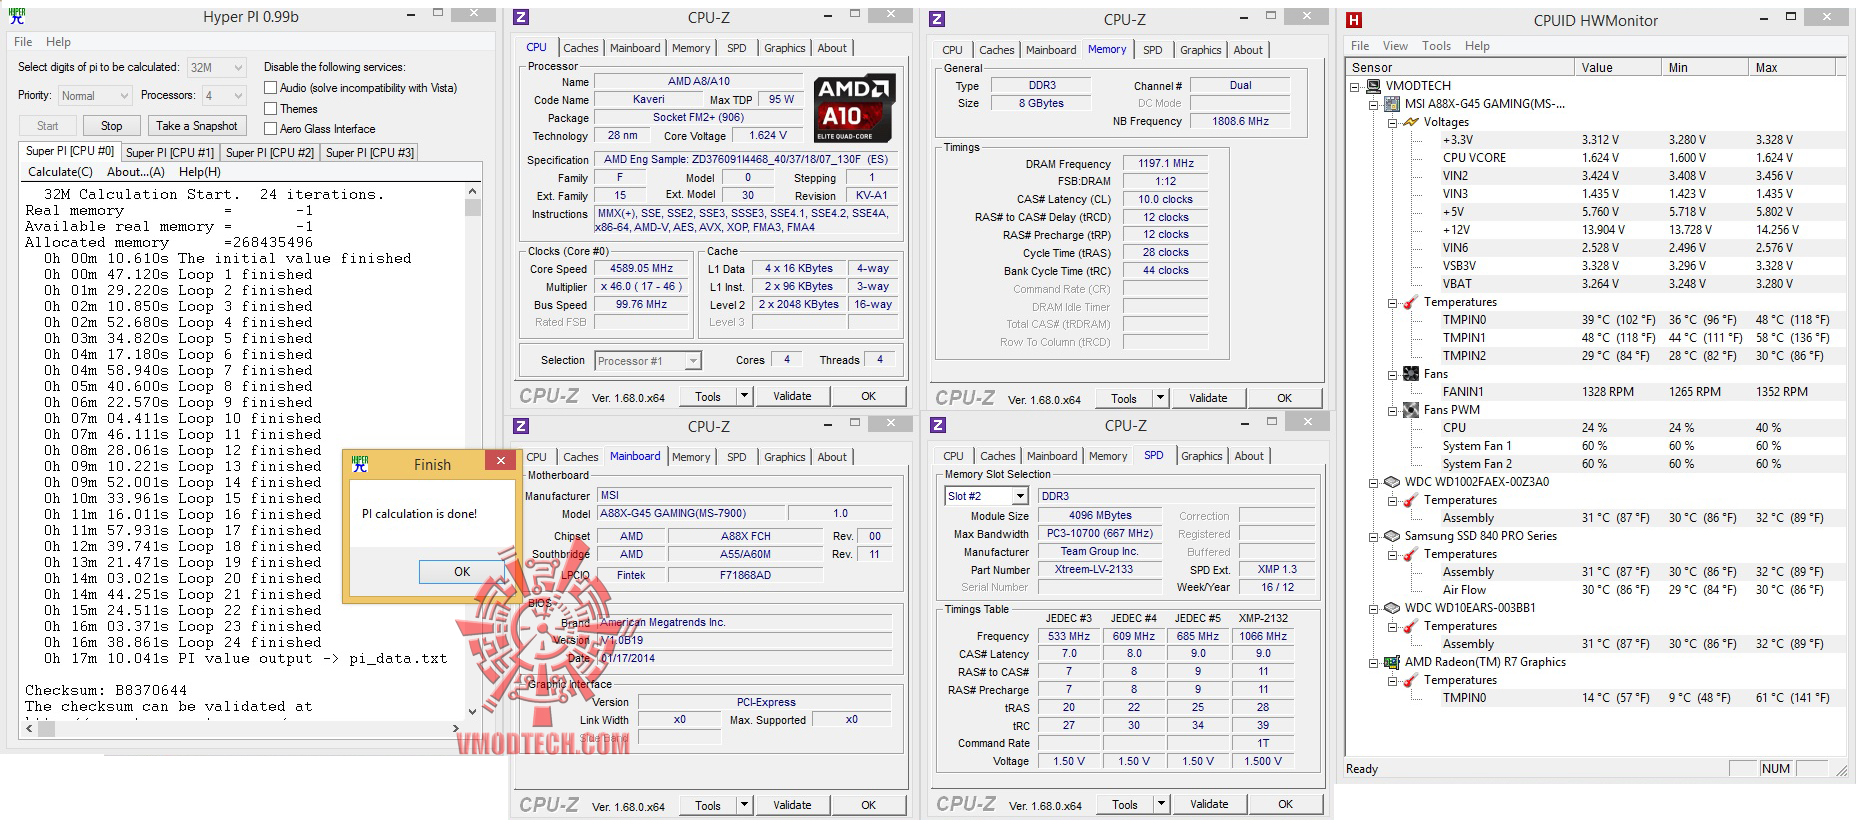Image resolution: width=1856 pixels, height=826 pixels.
Task: Open Graphics tab in CPU-Z Mainboard window
Action: (784, 457)
